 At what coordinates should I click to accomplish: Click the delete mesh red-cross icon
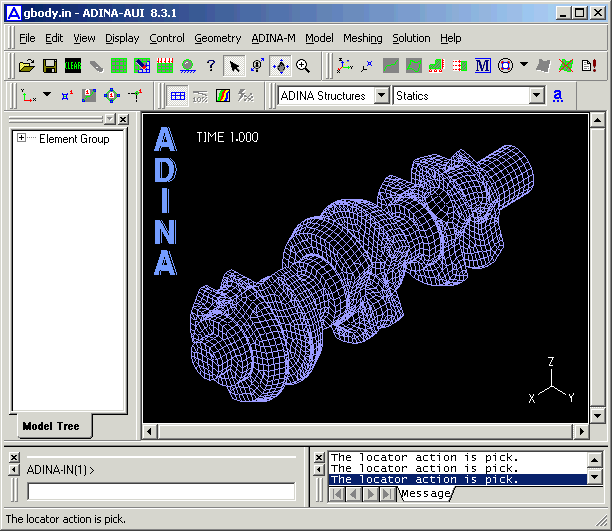(566, 66)
